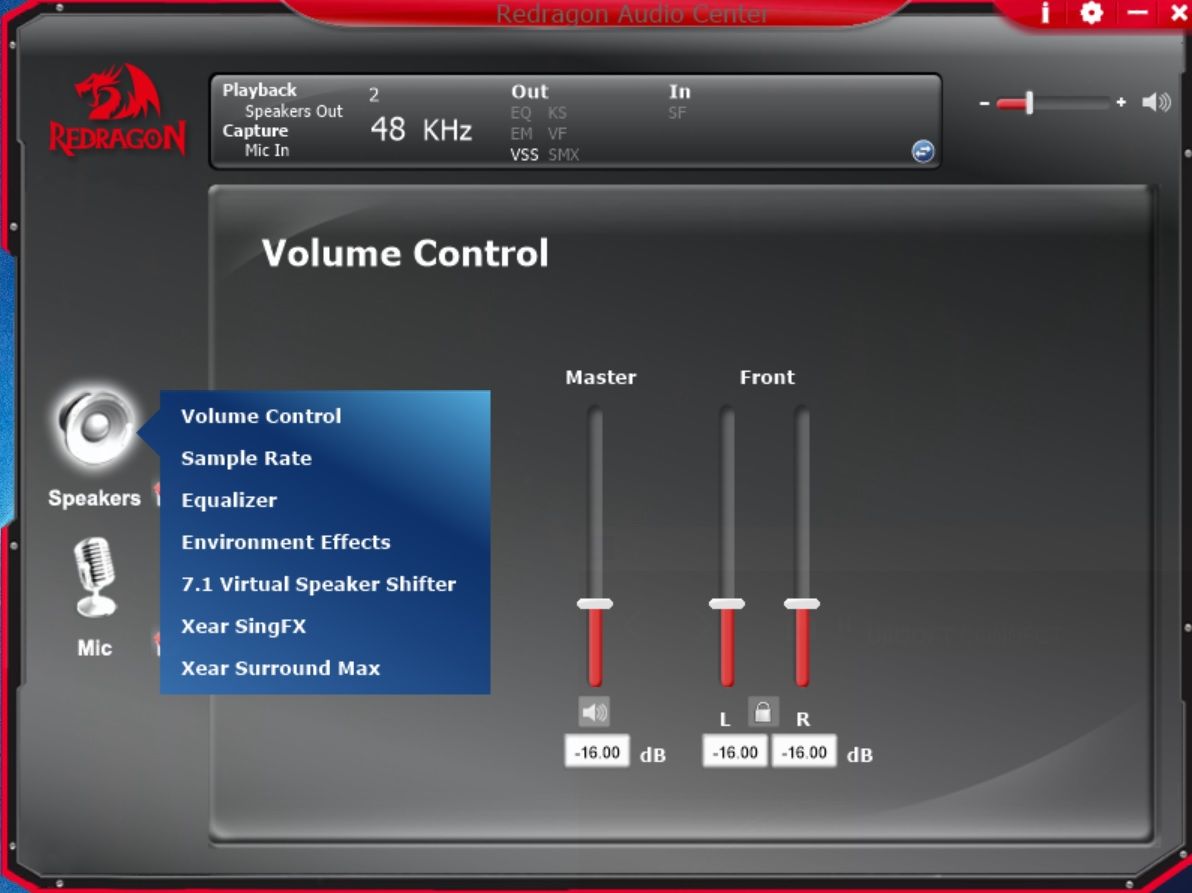
Task: Click the Front left channel slider handle
Action: tap(727, 603)
